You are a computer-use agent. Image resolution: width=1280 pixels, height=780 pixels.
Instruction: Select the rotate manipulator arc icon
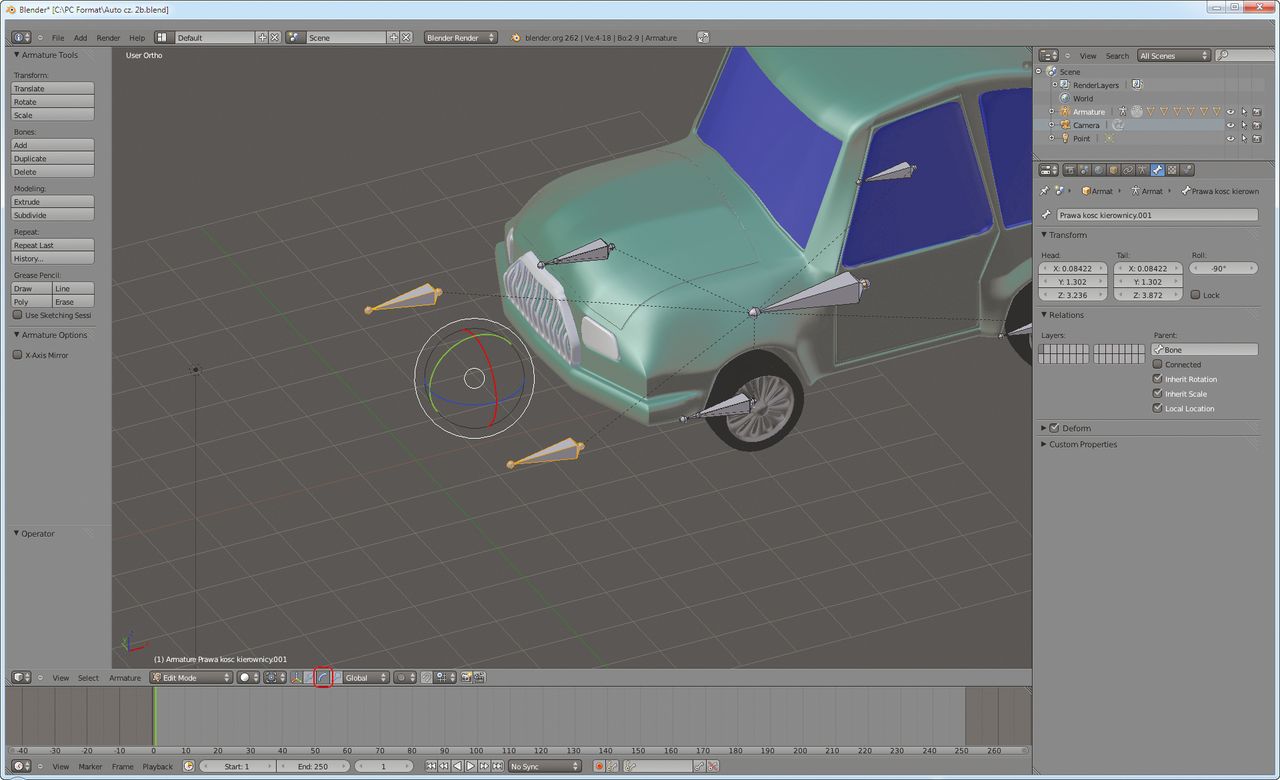click(x=323, y=677)
